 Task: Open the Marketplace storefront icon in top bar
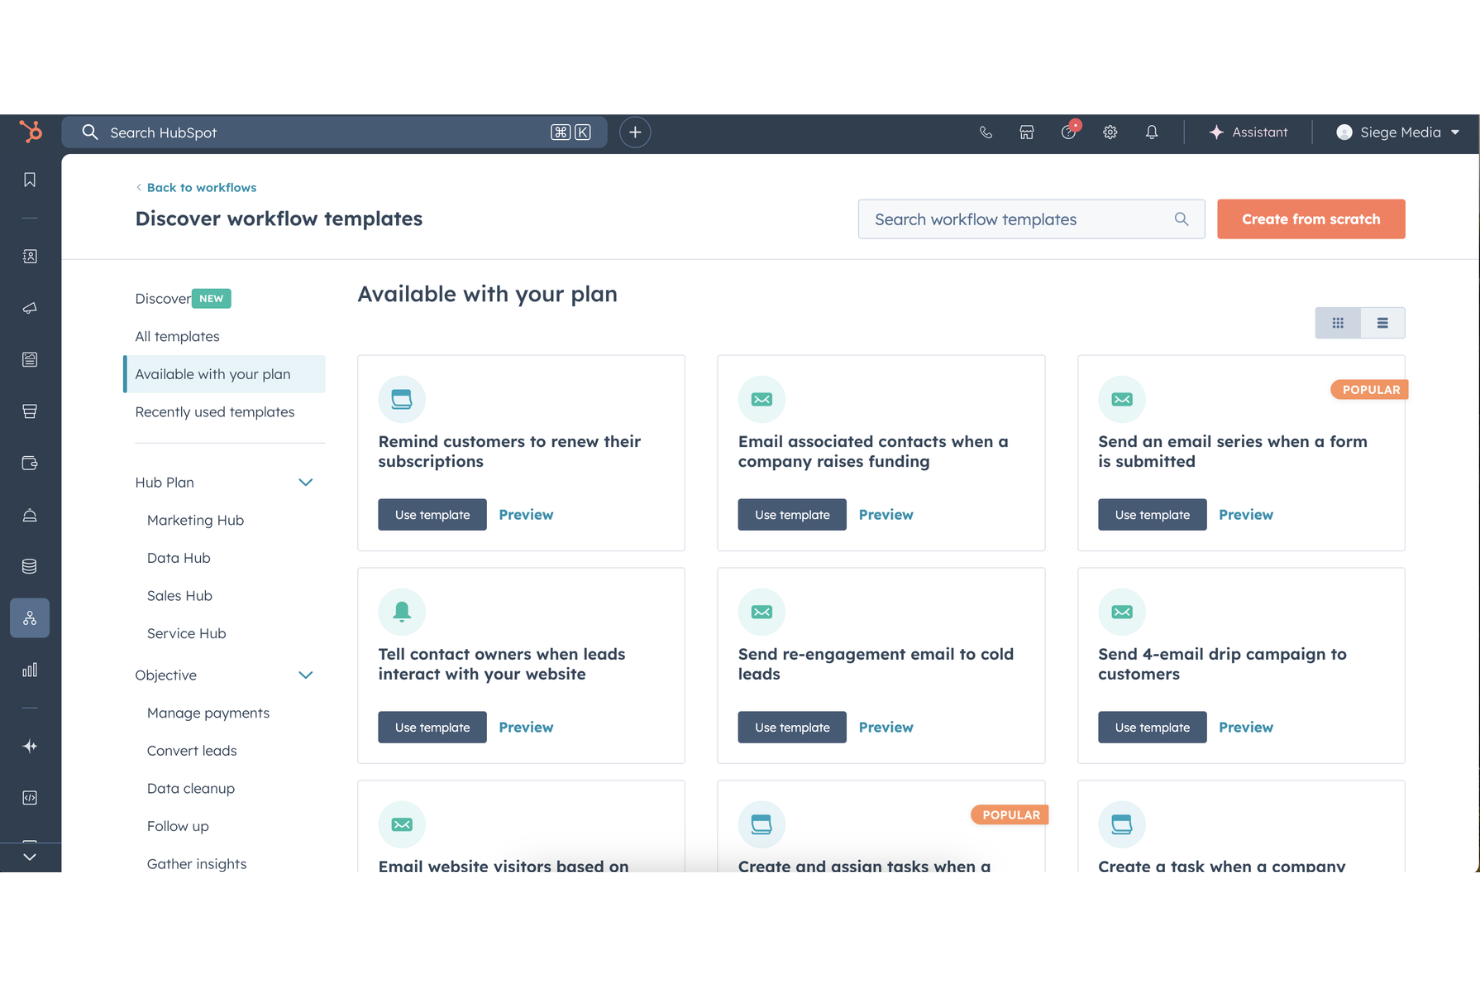coord(1026,131)
